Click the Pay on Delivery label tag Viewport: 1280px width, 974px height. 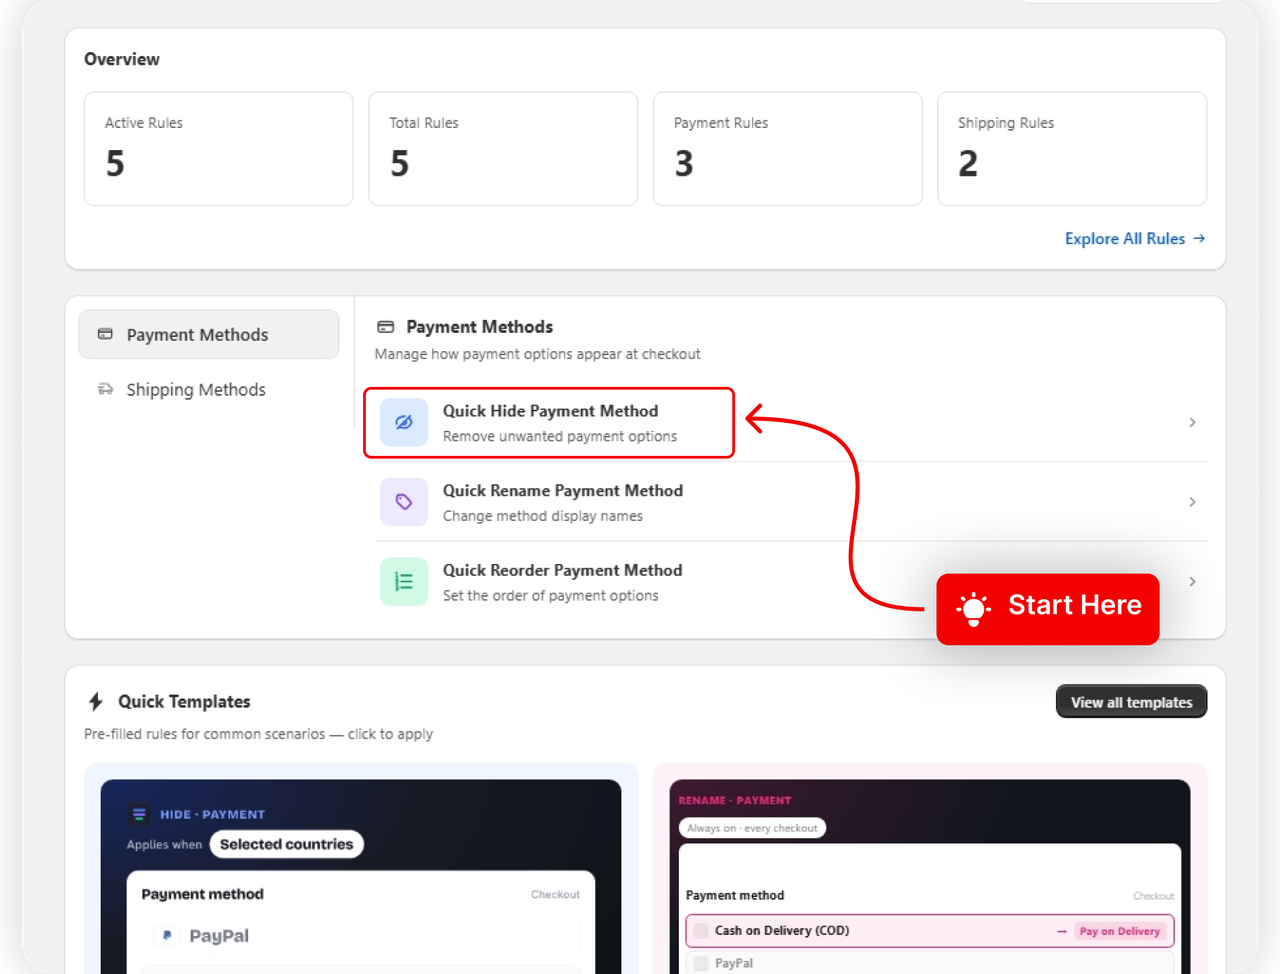[x=1119, y=931]
